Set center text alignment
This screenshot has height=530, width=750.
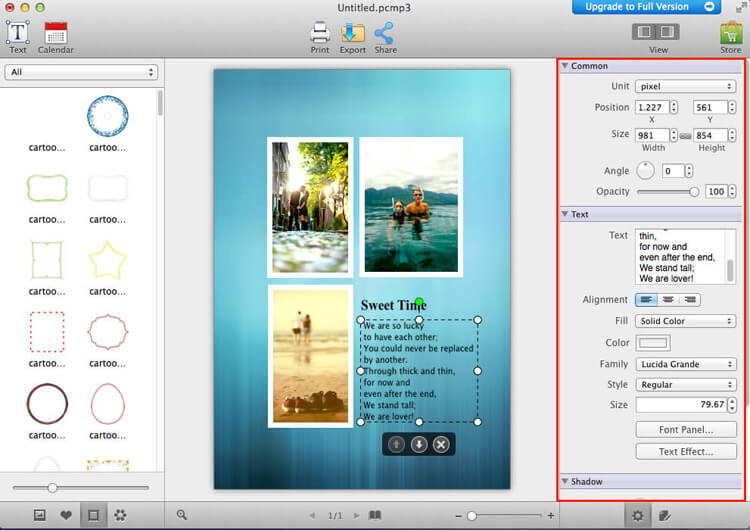[668, 300]
